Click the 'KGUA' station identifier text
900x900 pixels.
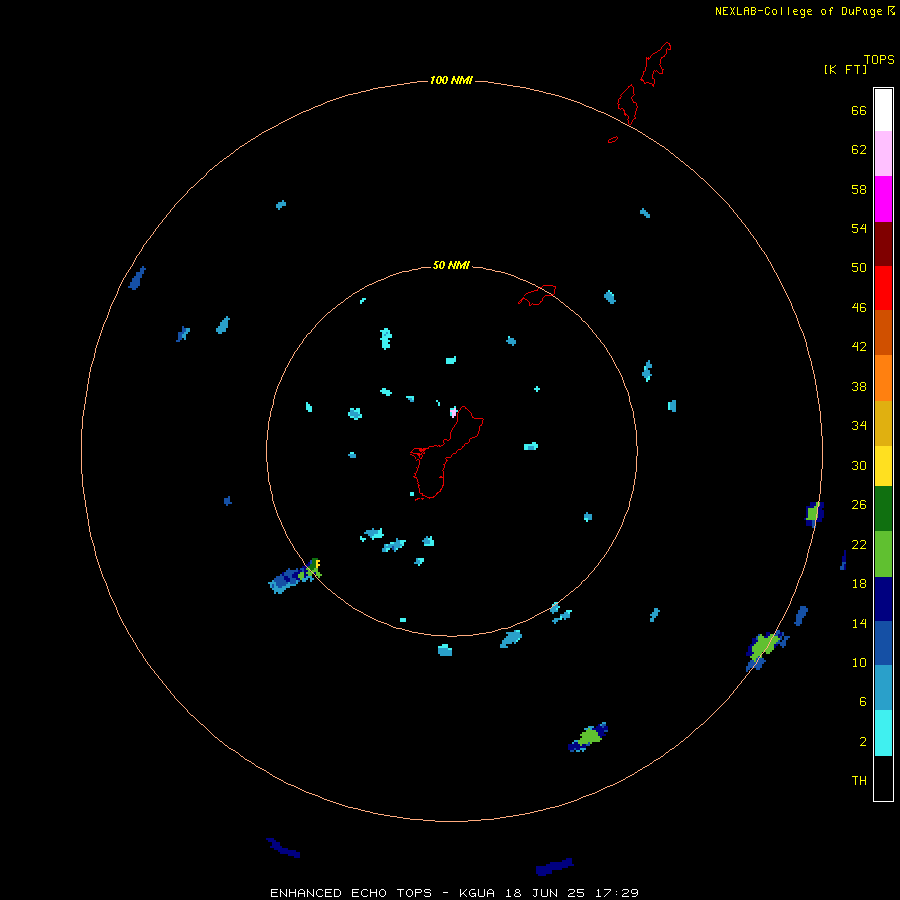(478, 893)
